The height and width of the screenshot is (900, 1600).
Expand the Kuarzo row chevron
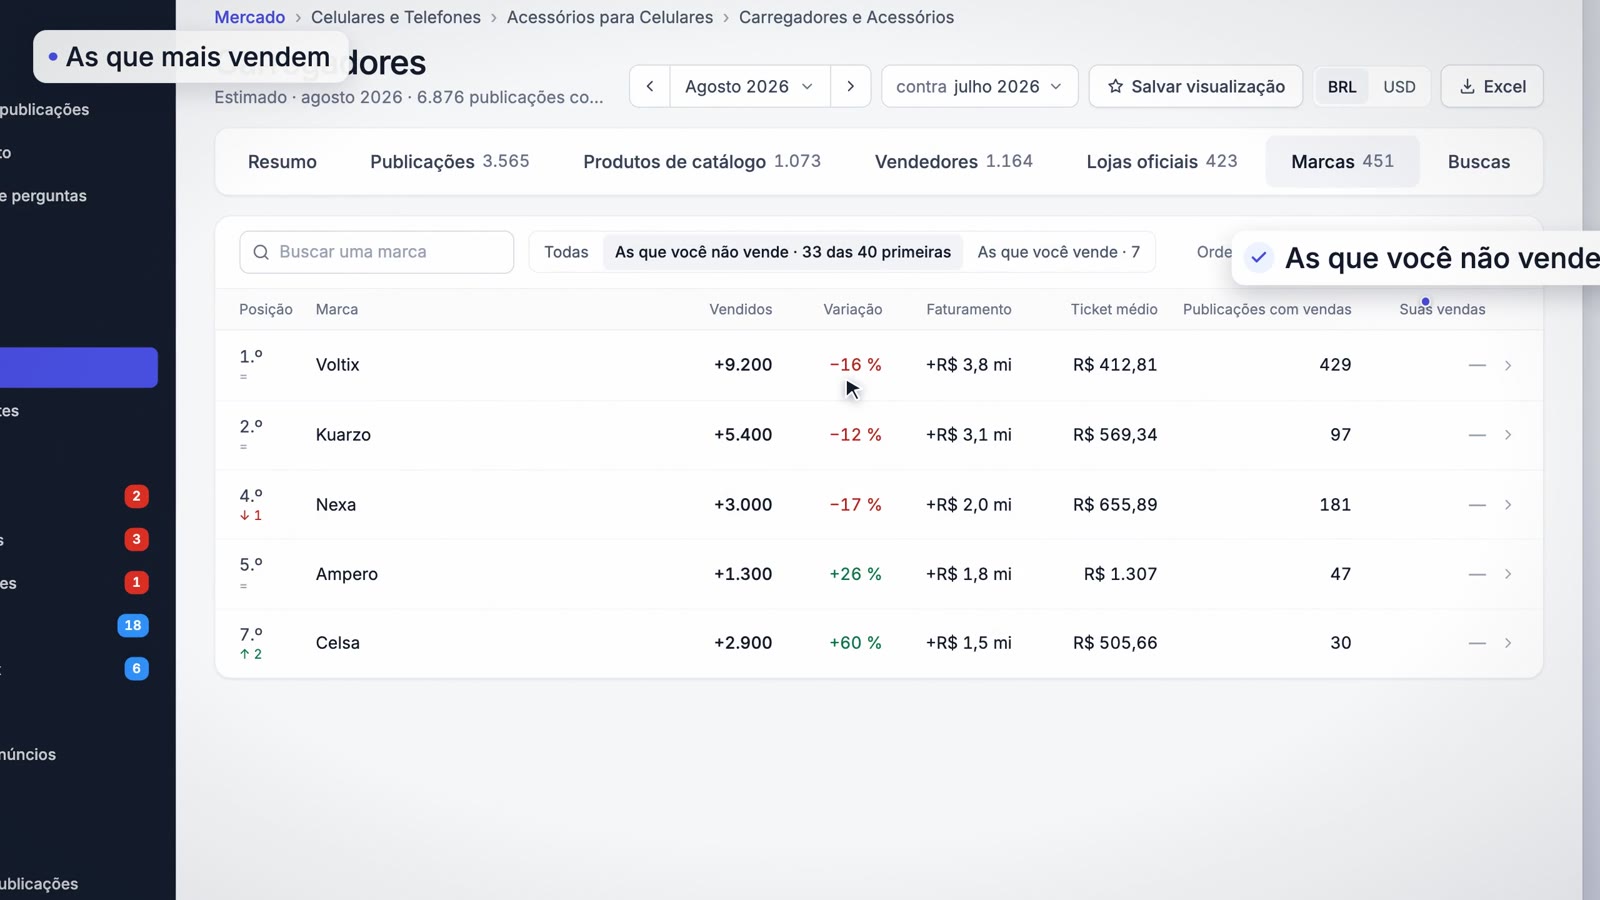(1508, 435)
